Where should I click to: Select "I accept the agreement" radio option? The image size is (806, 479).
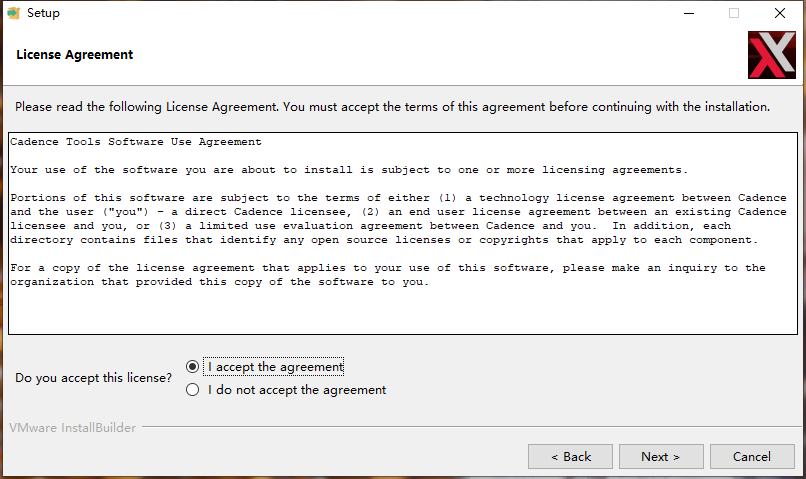193,367
